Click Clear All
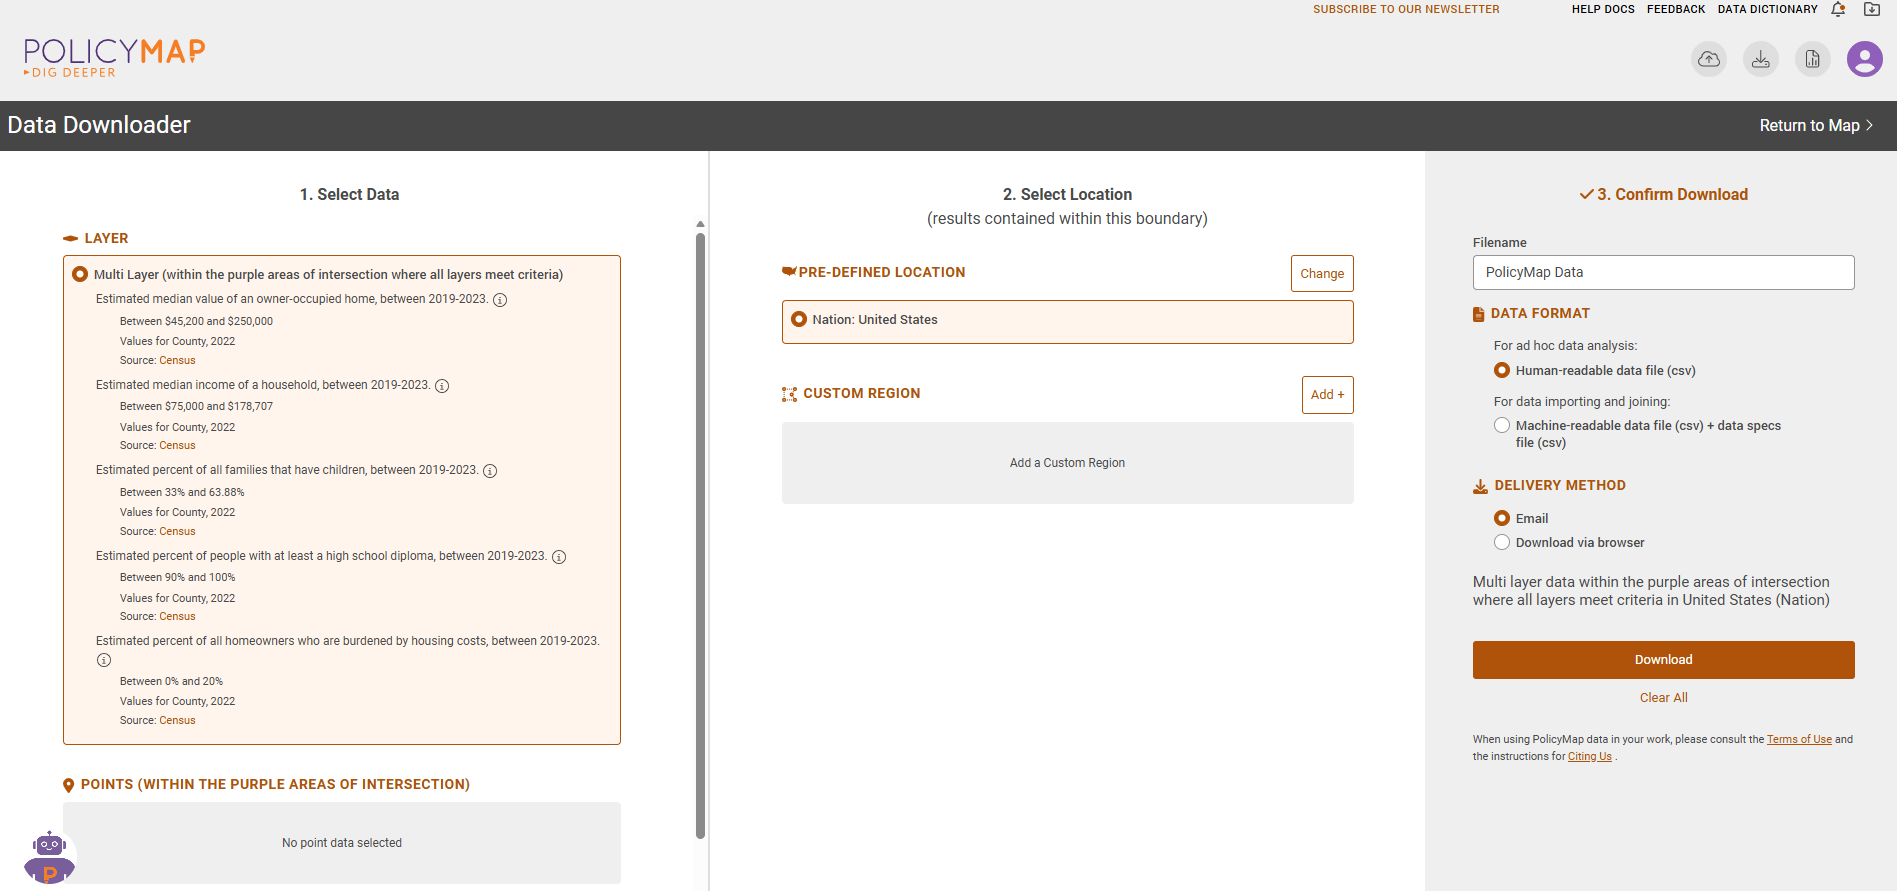Viewport: 1897px width, 891px height. 1663,698
